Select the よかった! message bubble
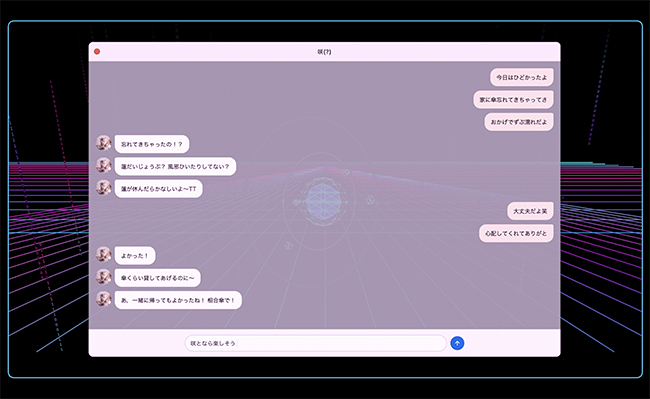The width and height of the screenshot is (650, 399). click(135, 256)
